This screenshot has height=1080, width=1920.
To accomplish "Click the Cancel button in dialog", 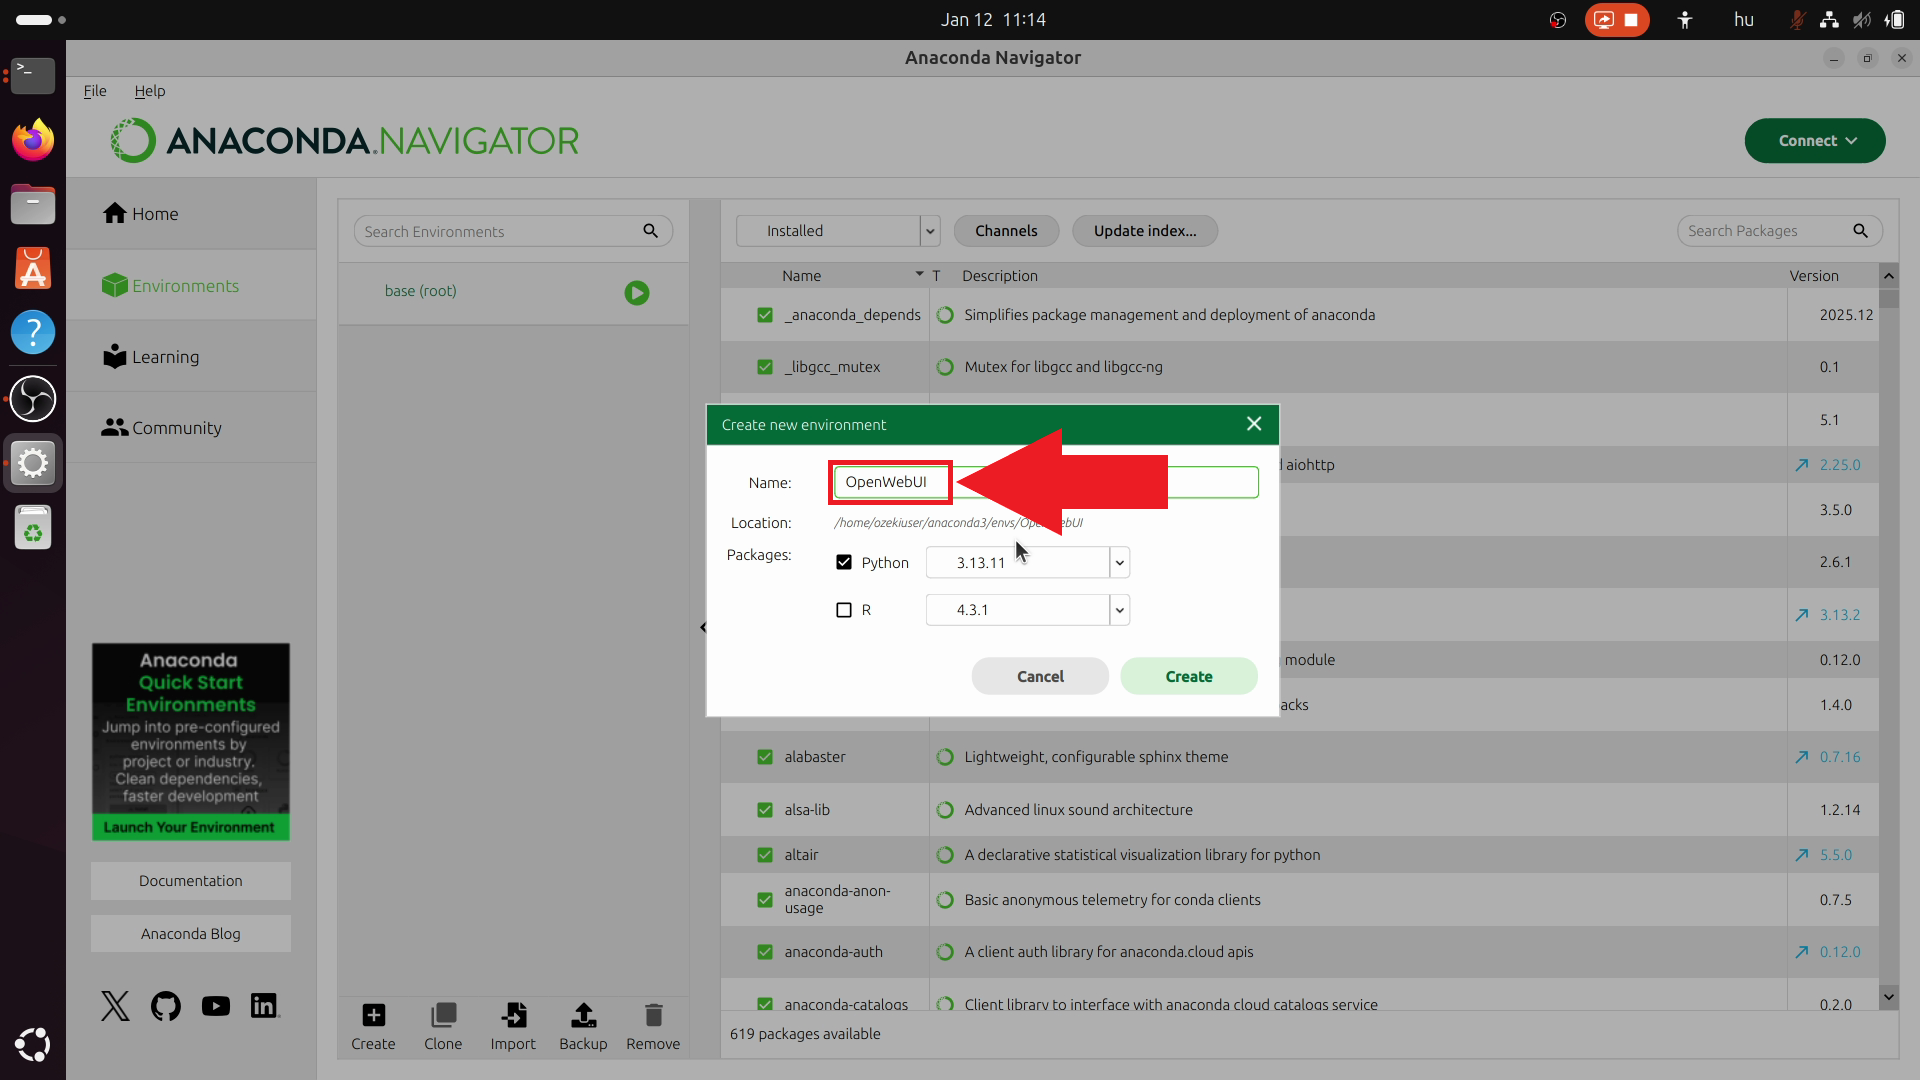I will tap(1040, 676).
